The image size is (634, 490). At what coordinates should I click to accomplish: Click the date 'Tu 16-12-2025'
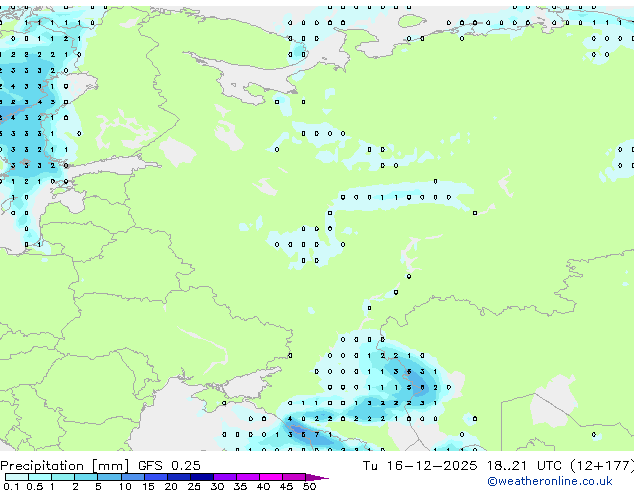point(420,466)
